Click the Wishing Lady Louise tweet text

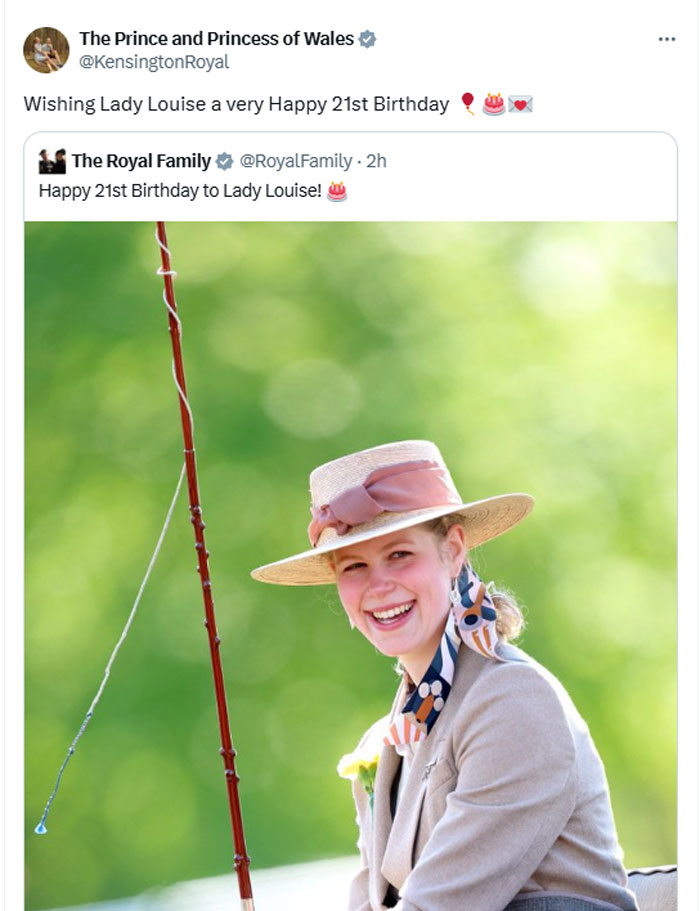pos(236,104)
